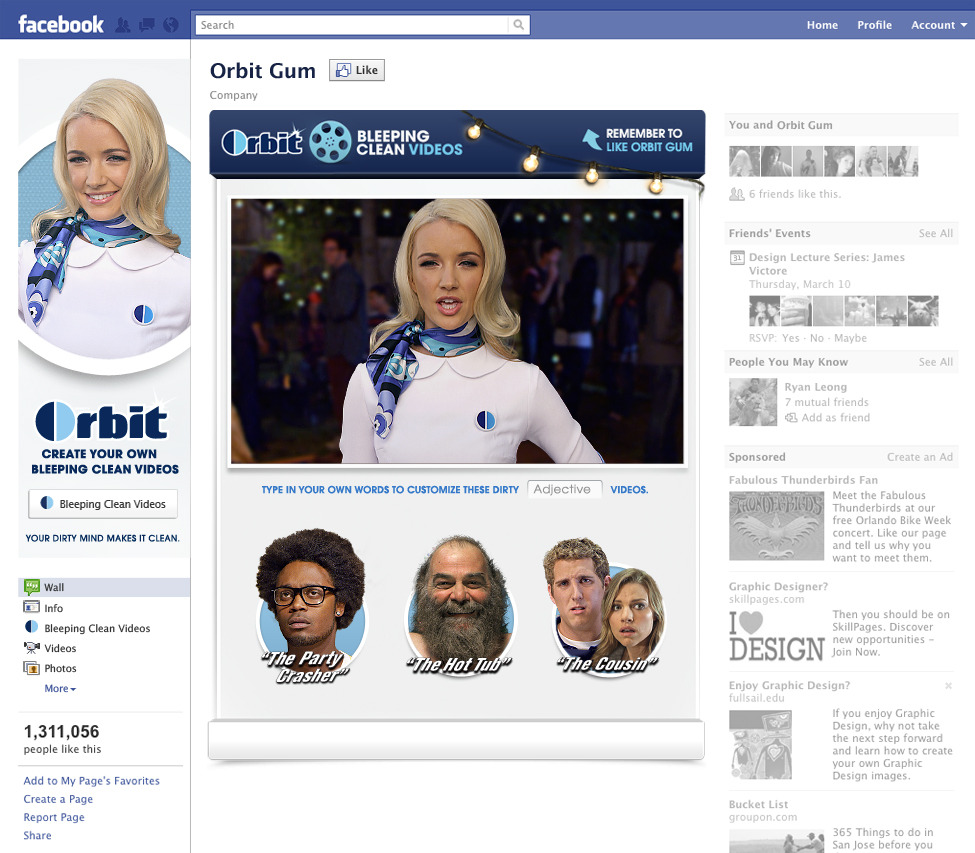Select 'The Hot Tub' video
Viewport: 975px width, 853px height.
[459, 606]
